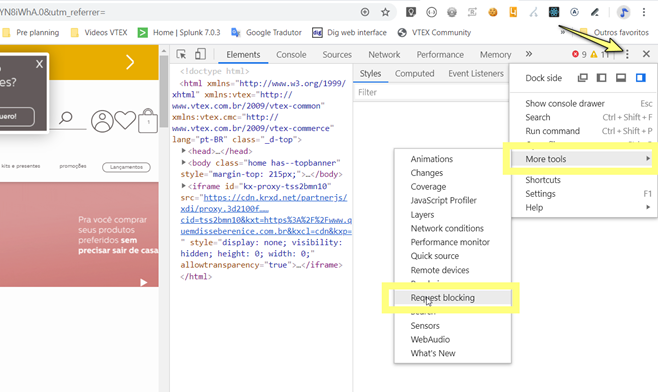Click the red error count indicator
The image size is (658, 392).
coord(579,54)
